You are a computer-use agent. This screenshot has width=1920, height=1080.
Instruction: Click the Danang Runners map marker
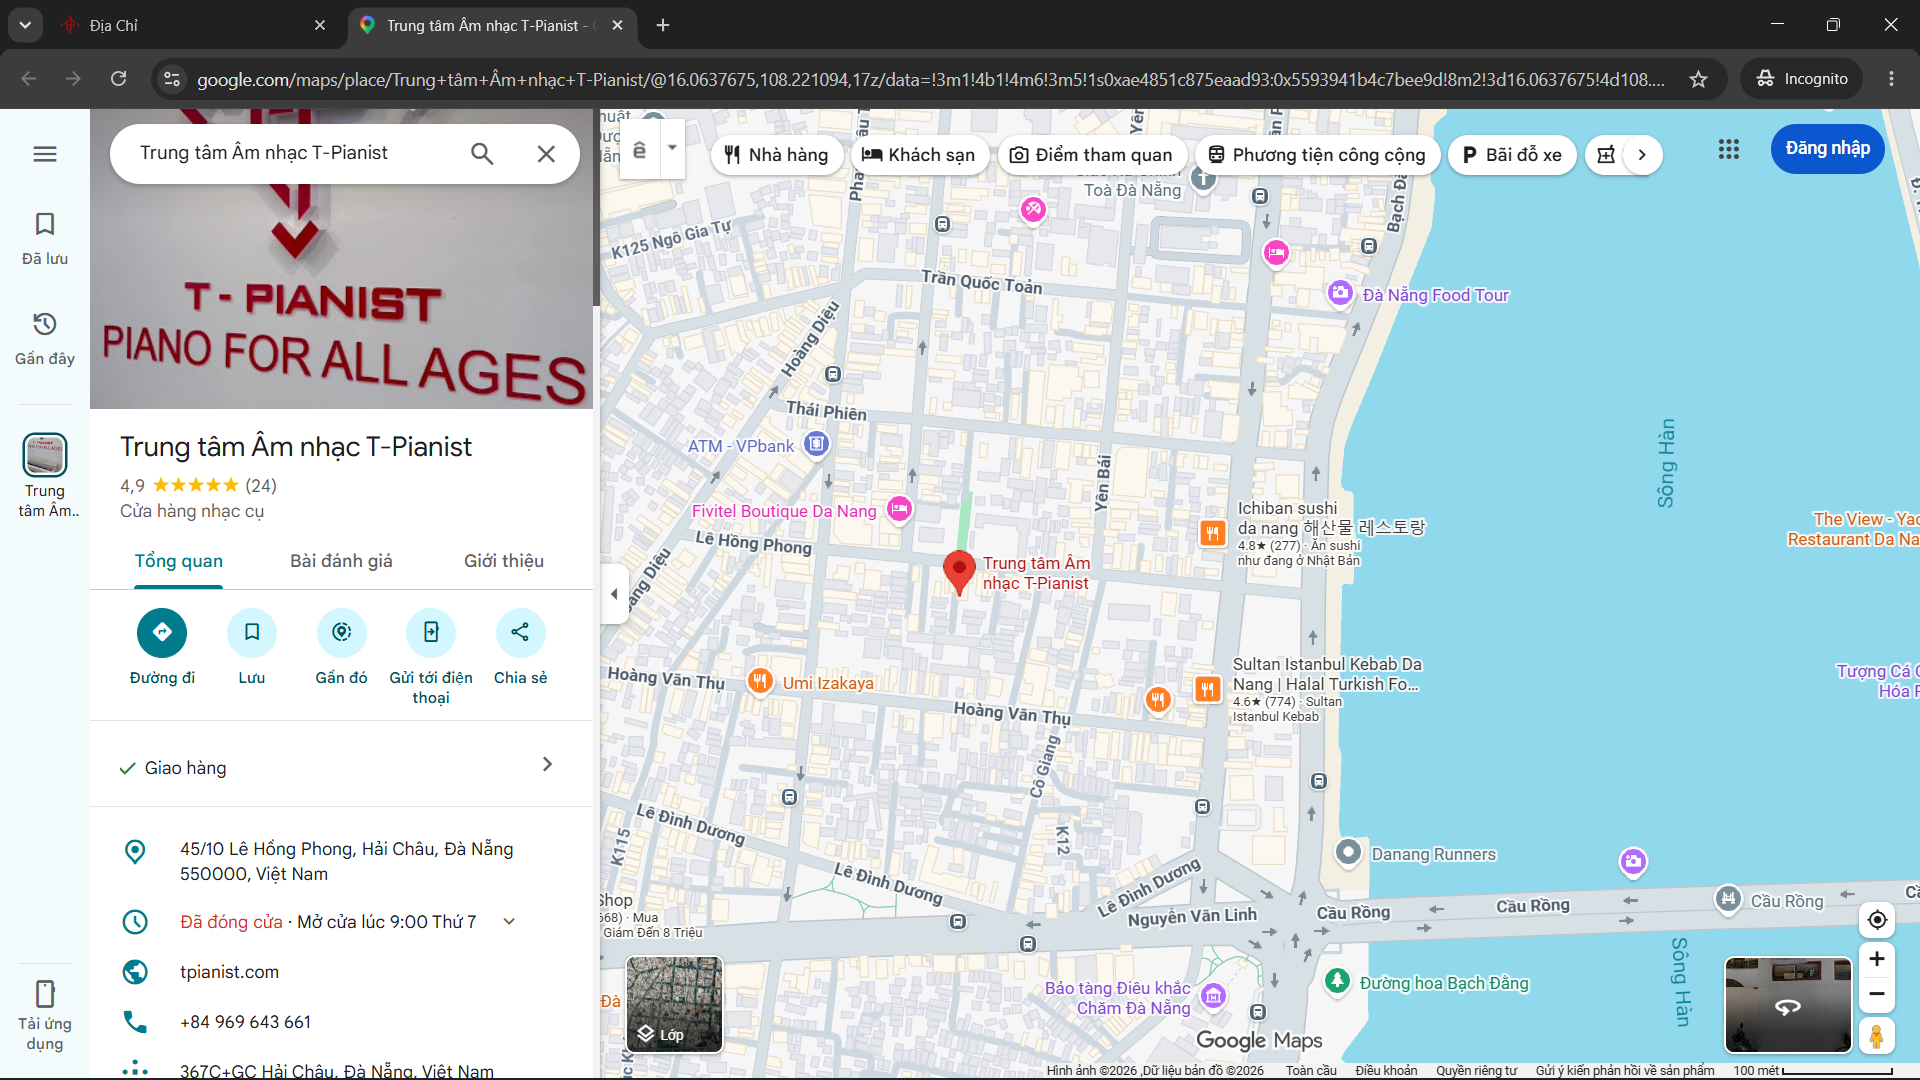(1348, 852)
